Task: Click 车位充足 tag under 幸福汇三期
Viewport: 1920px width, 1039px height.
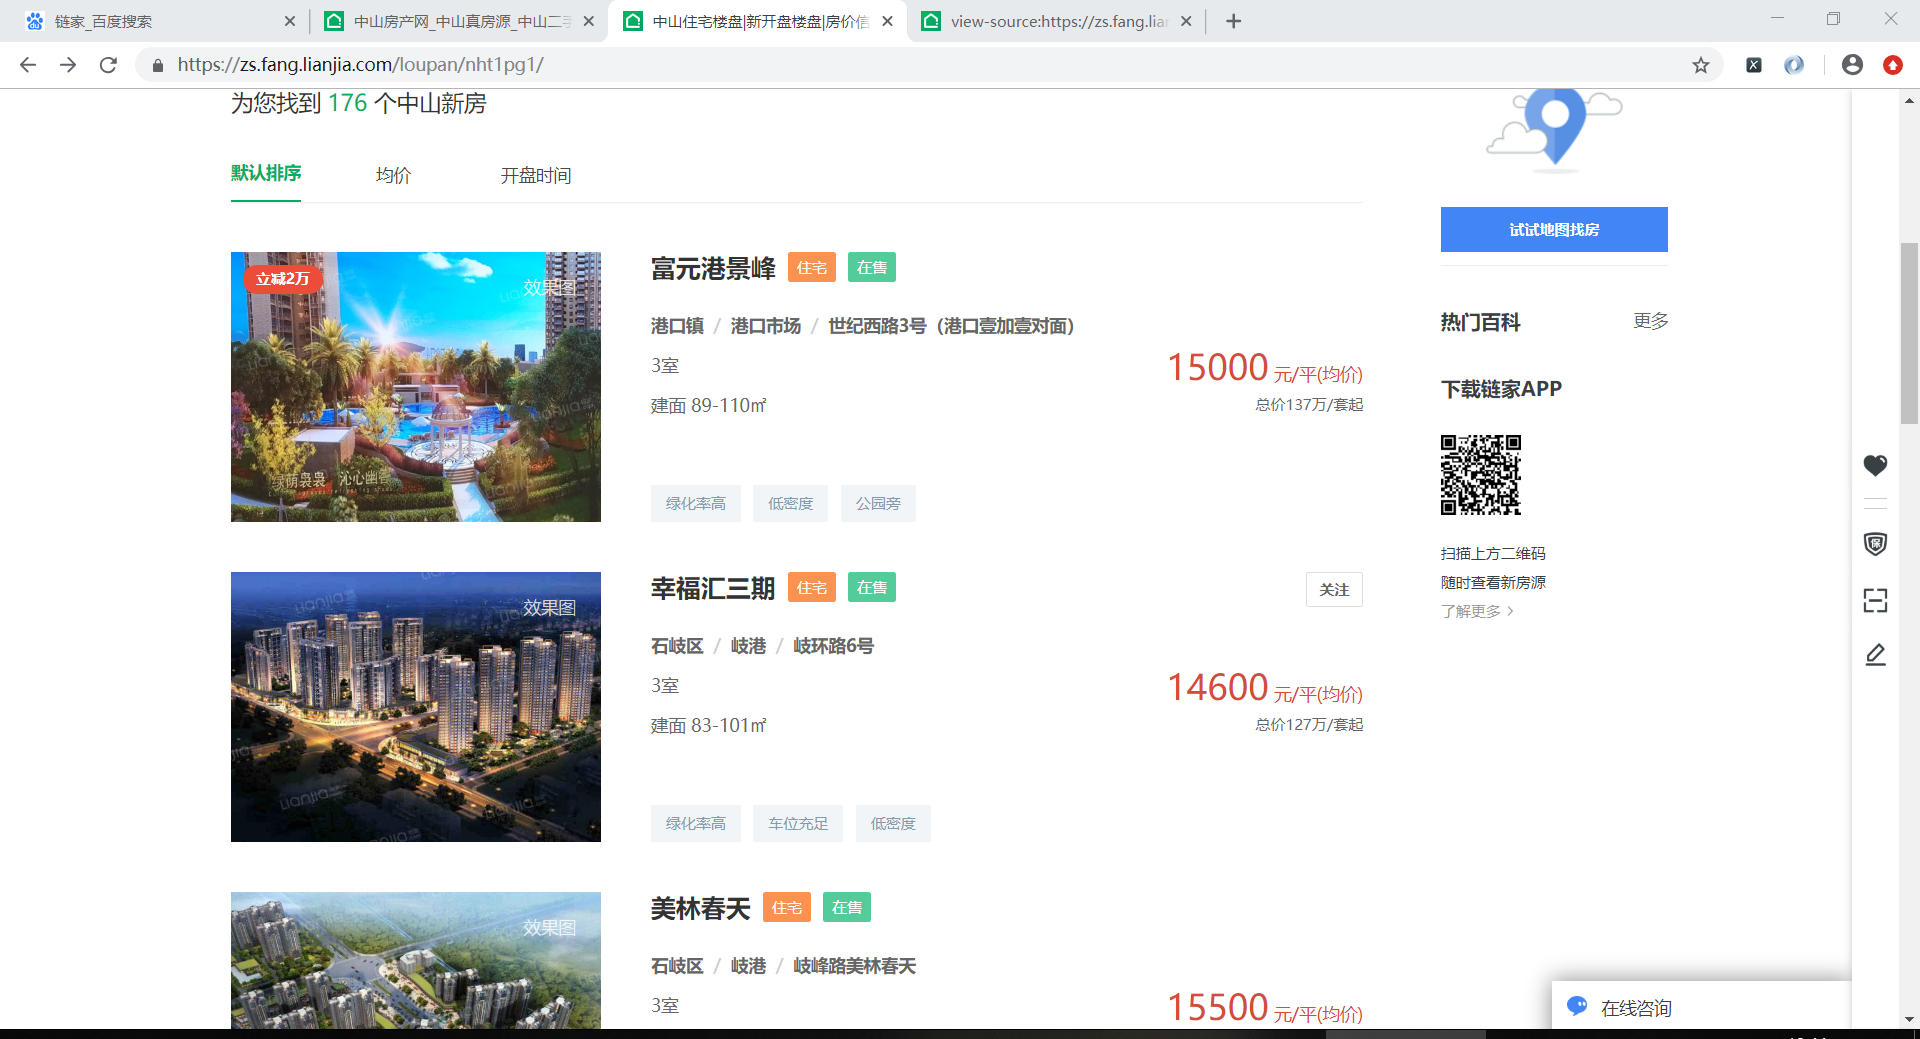Action: tap(798, 823)
